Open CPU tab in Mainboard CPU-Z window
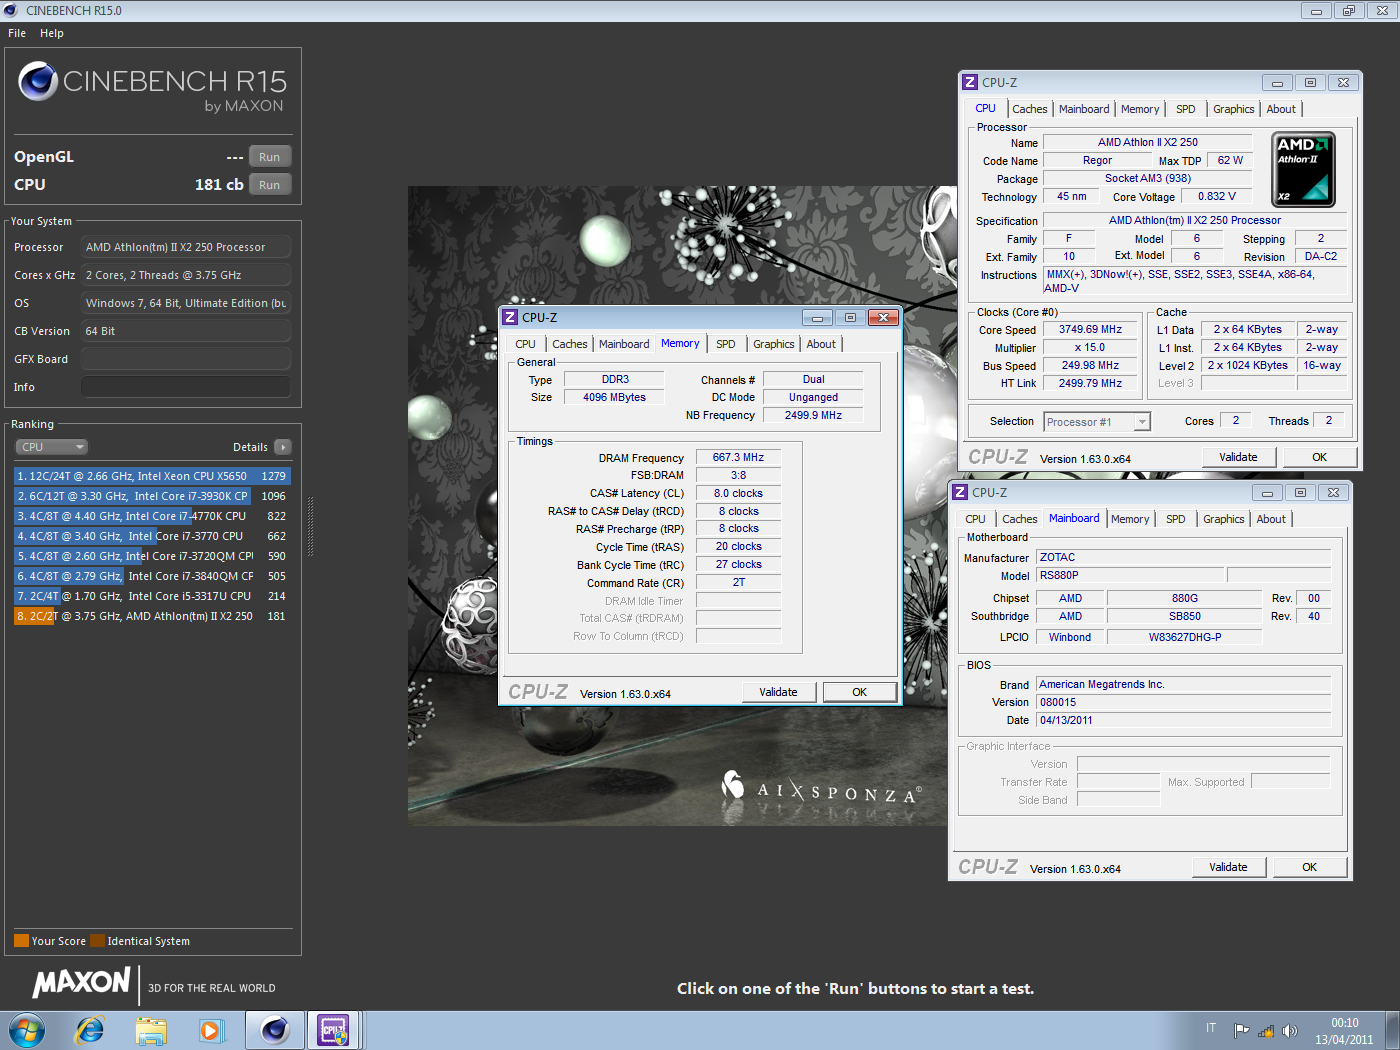1400x1050 pixels. [975, 519]
